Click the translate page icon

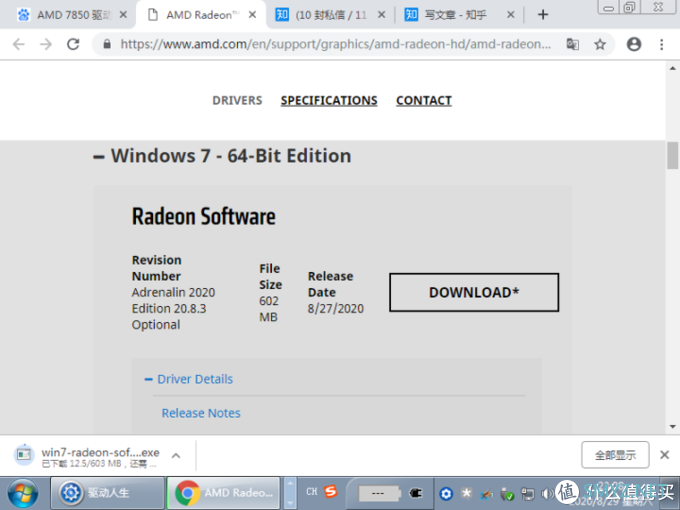(x=572, y=44)
